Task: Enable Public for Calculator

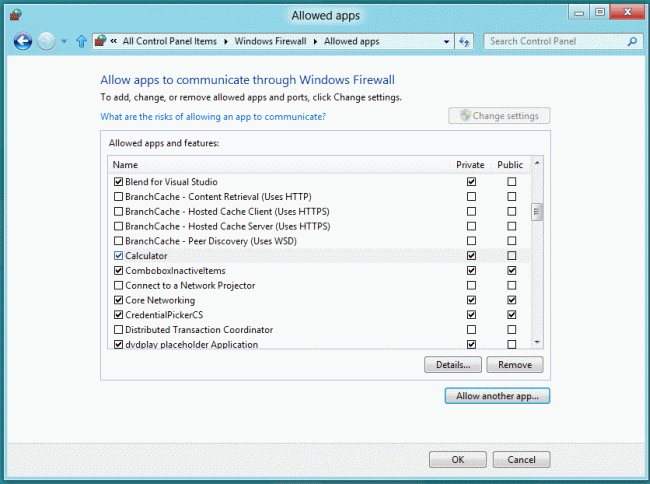Action: tap(512, 256)
